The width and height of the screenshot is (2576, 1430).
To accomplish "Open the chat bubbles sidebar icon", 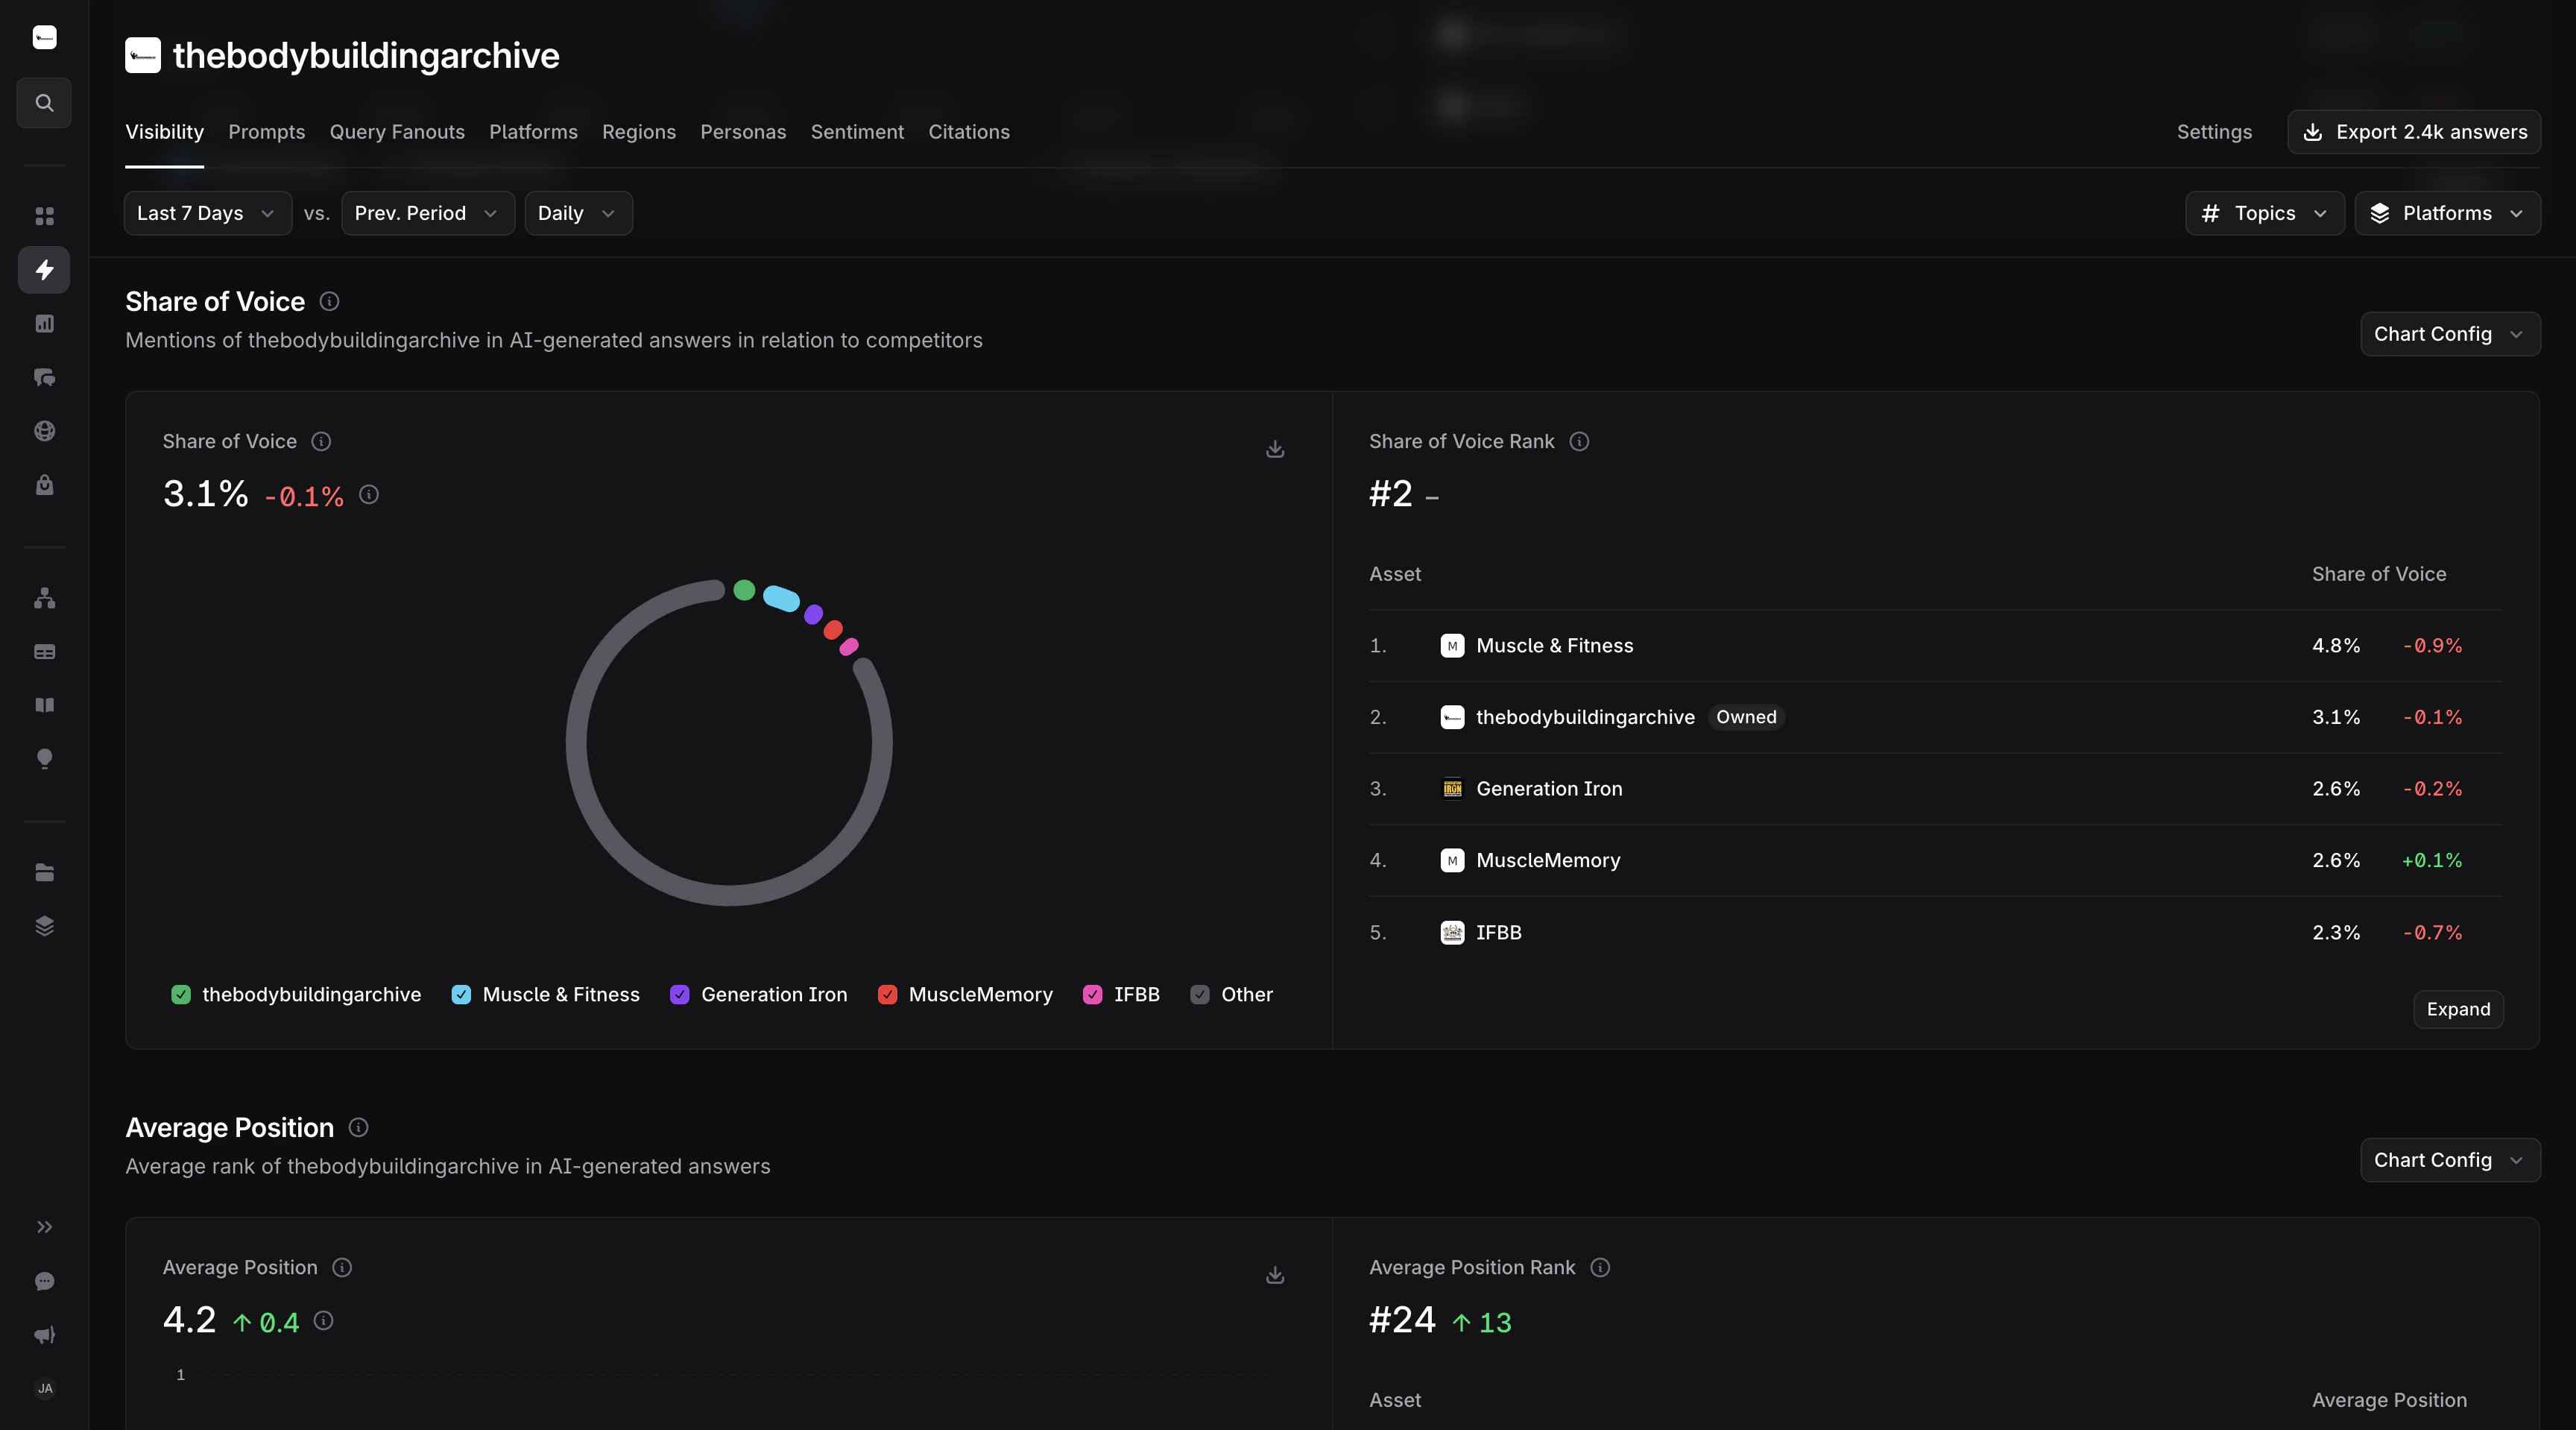I will pos(44,378).
